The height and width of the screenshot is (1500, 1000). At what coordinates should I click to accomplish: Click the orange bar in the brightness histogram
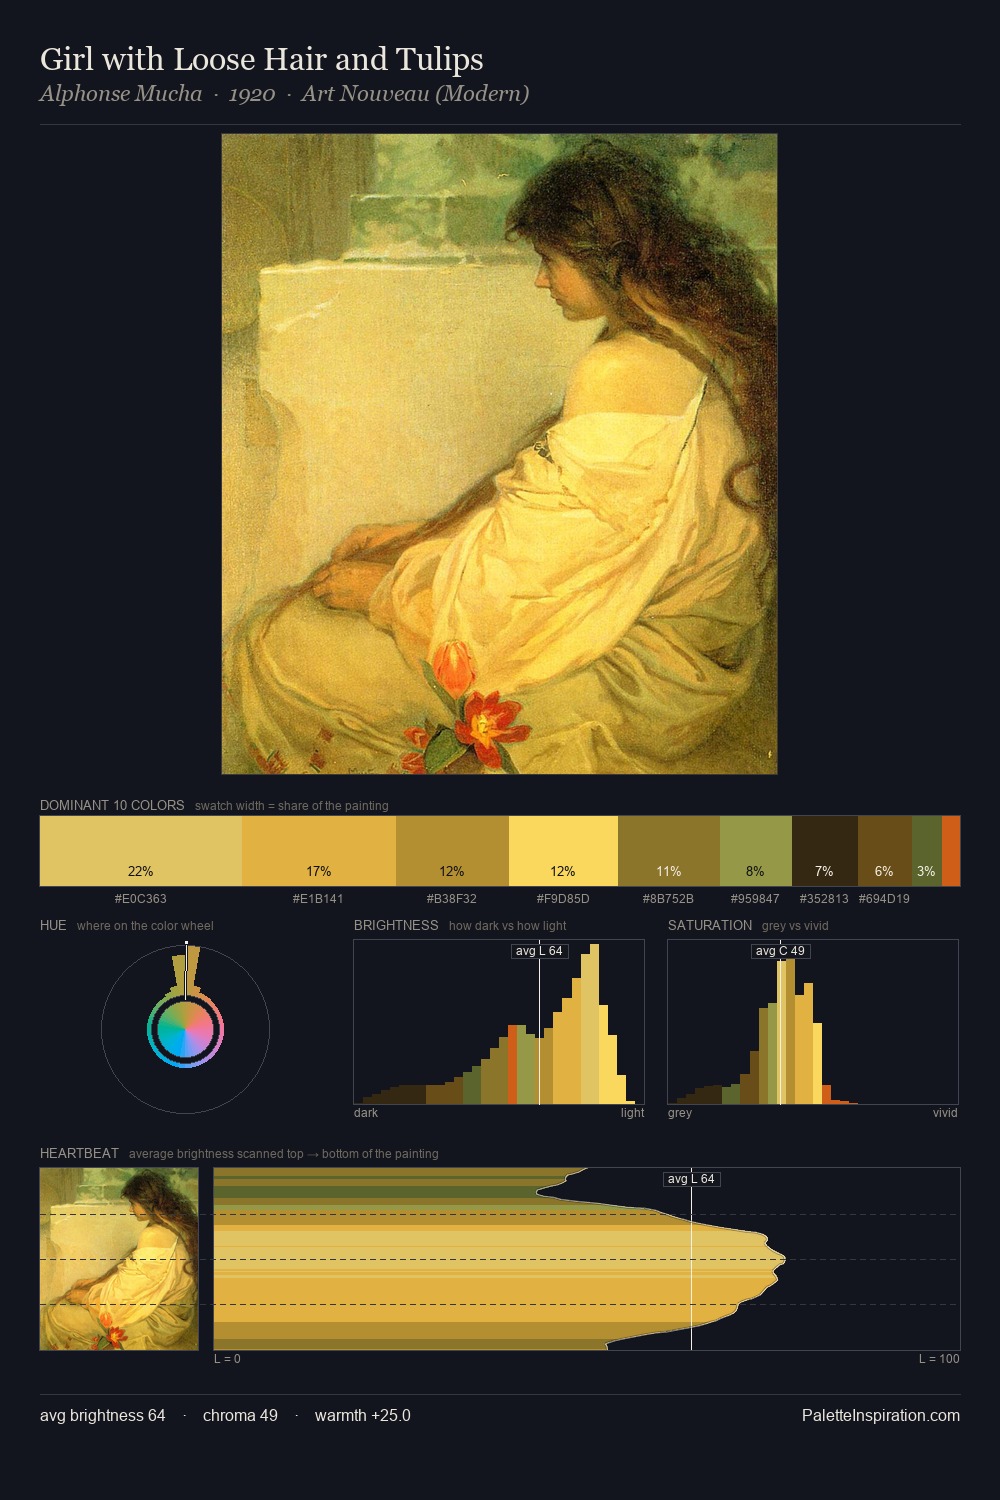pyautogui.click(x=513, y=1064)
